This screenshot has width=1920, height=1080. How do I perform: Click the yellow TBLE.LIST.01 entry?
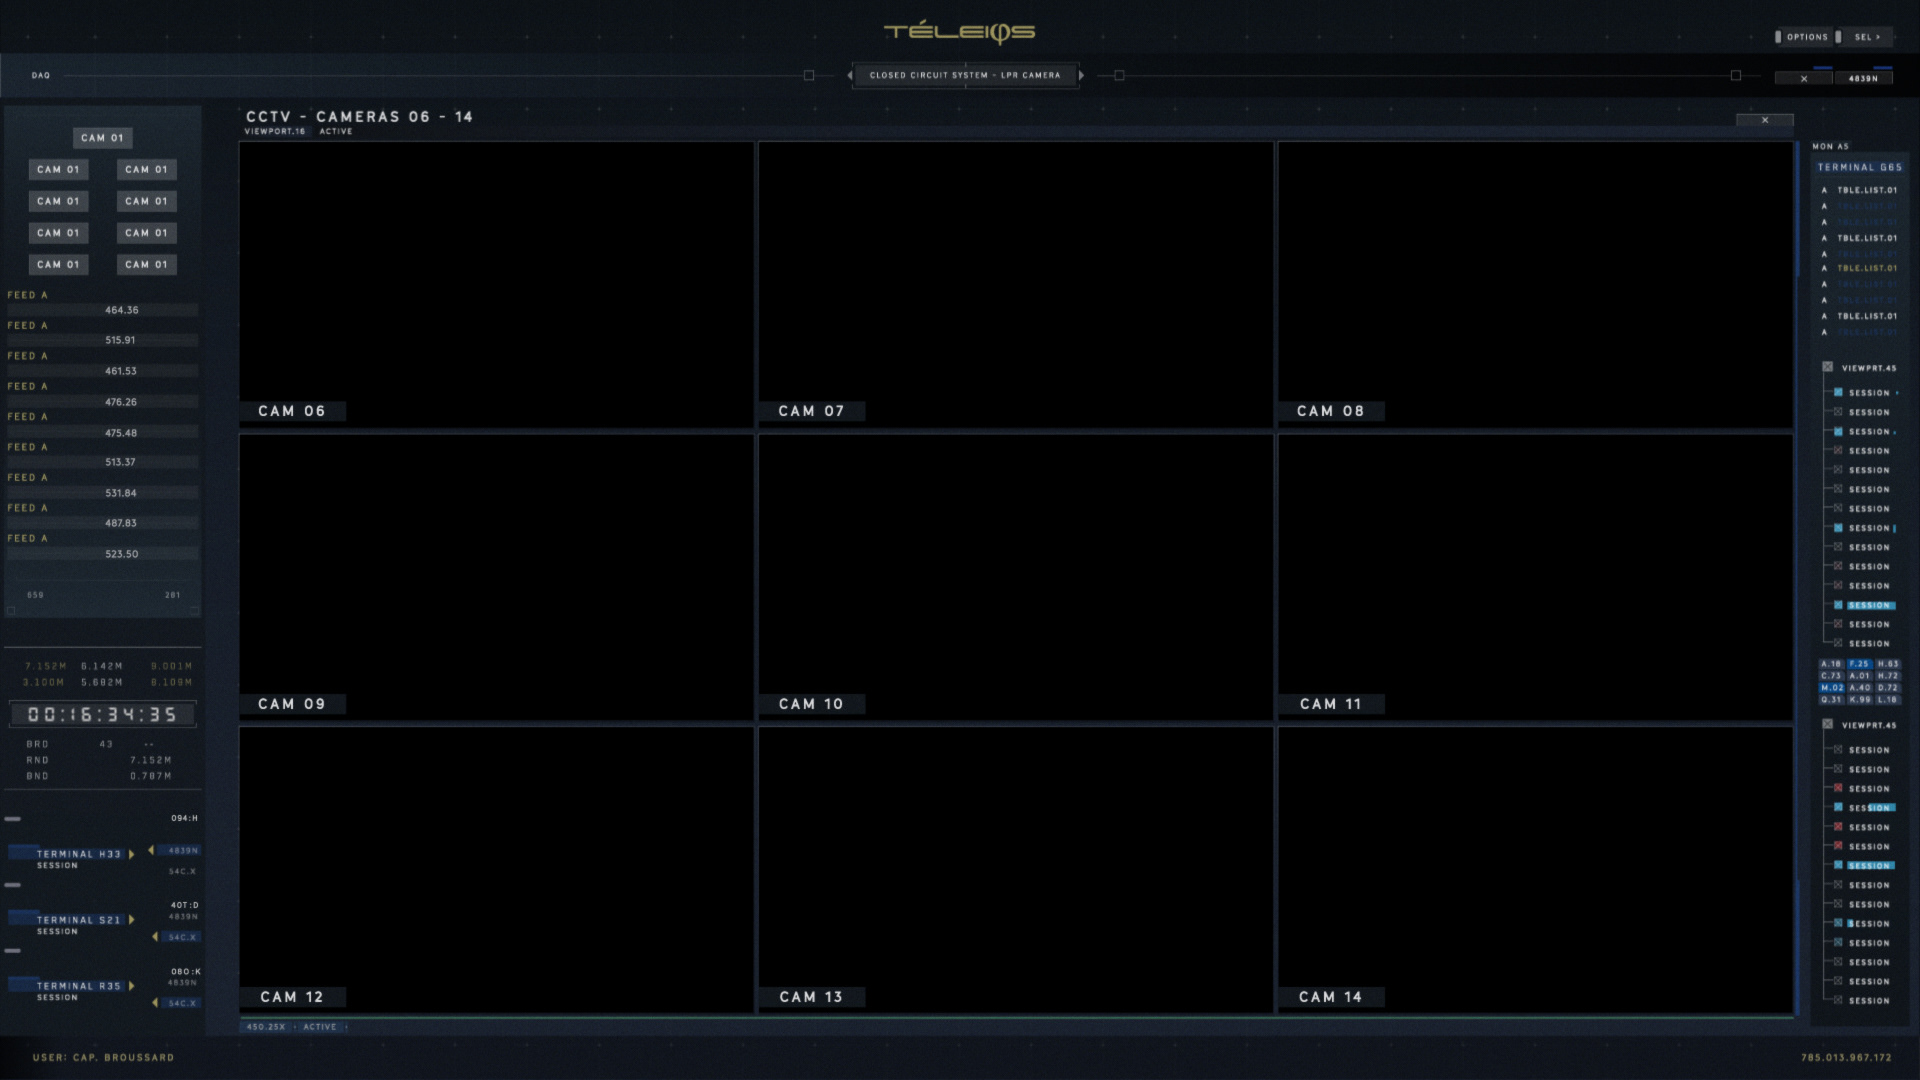click(1866, 268)
